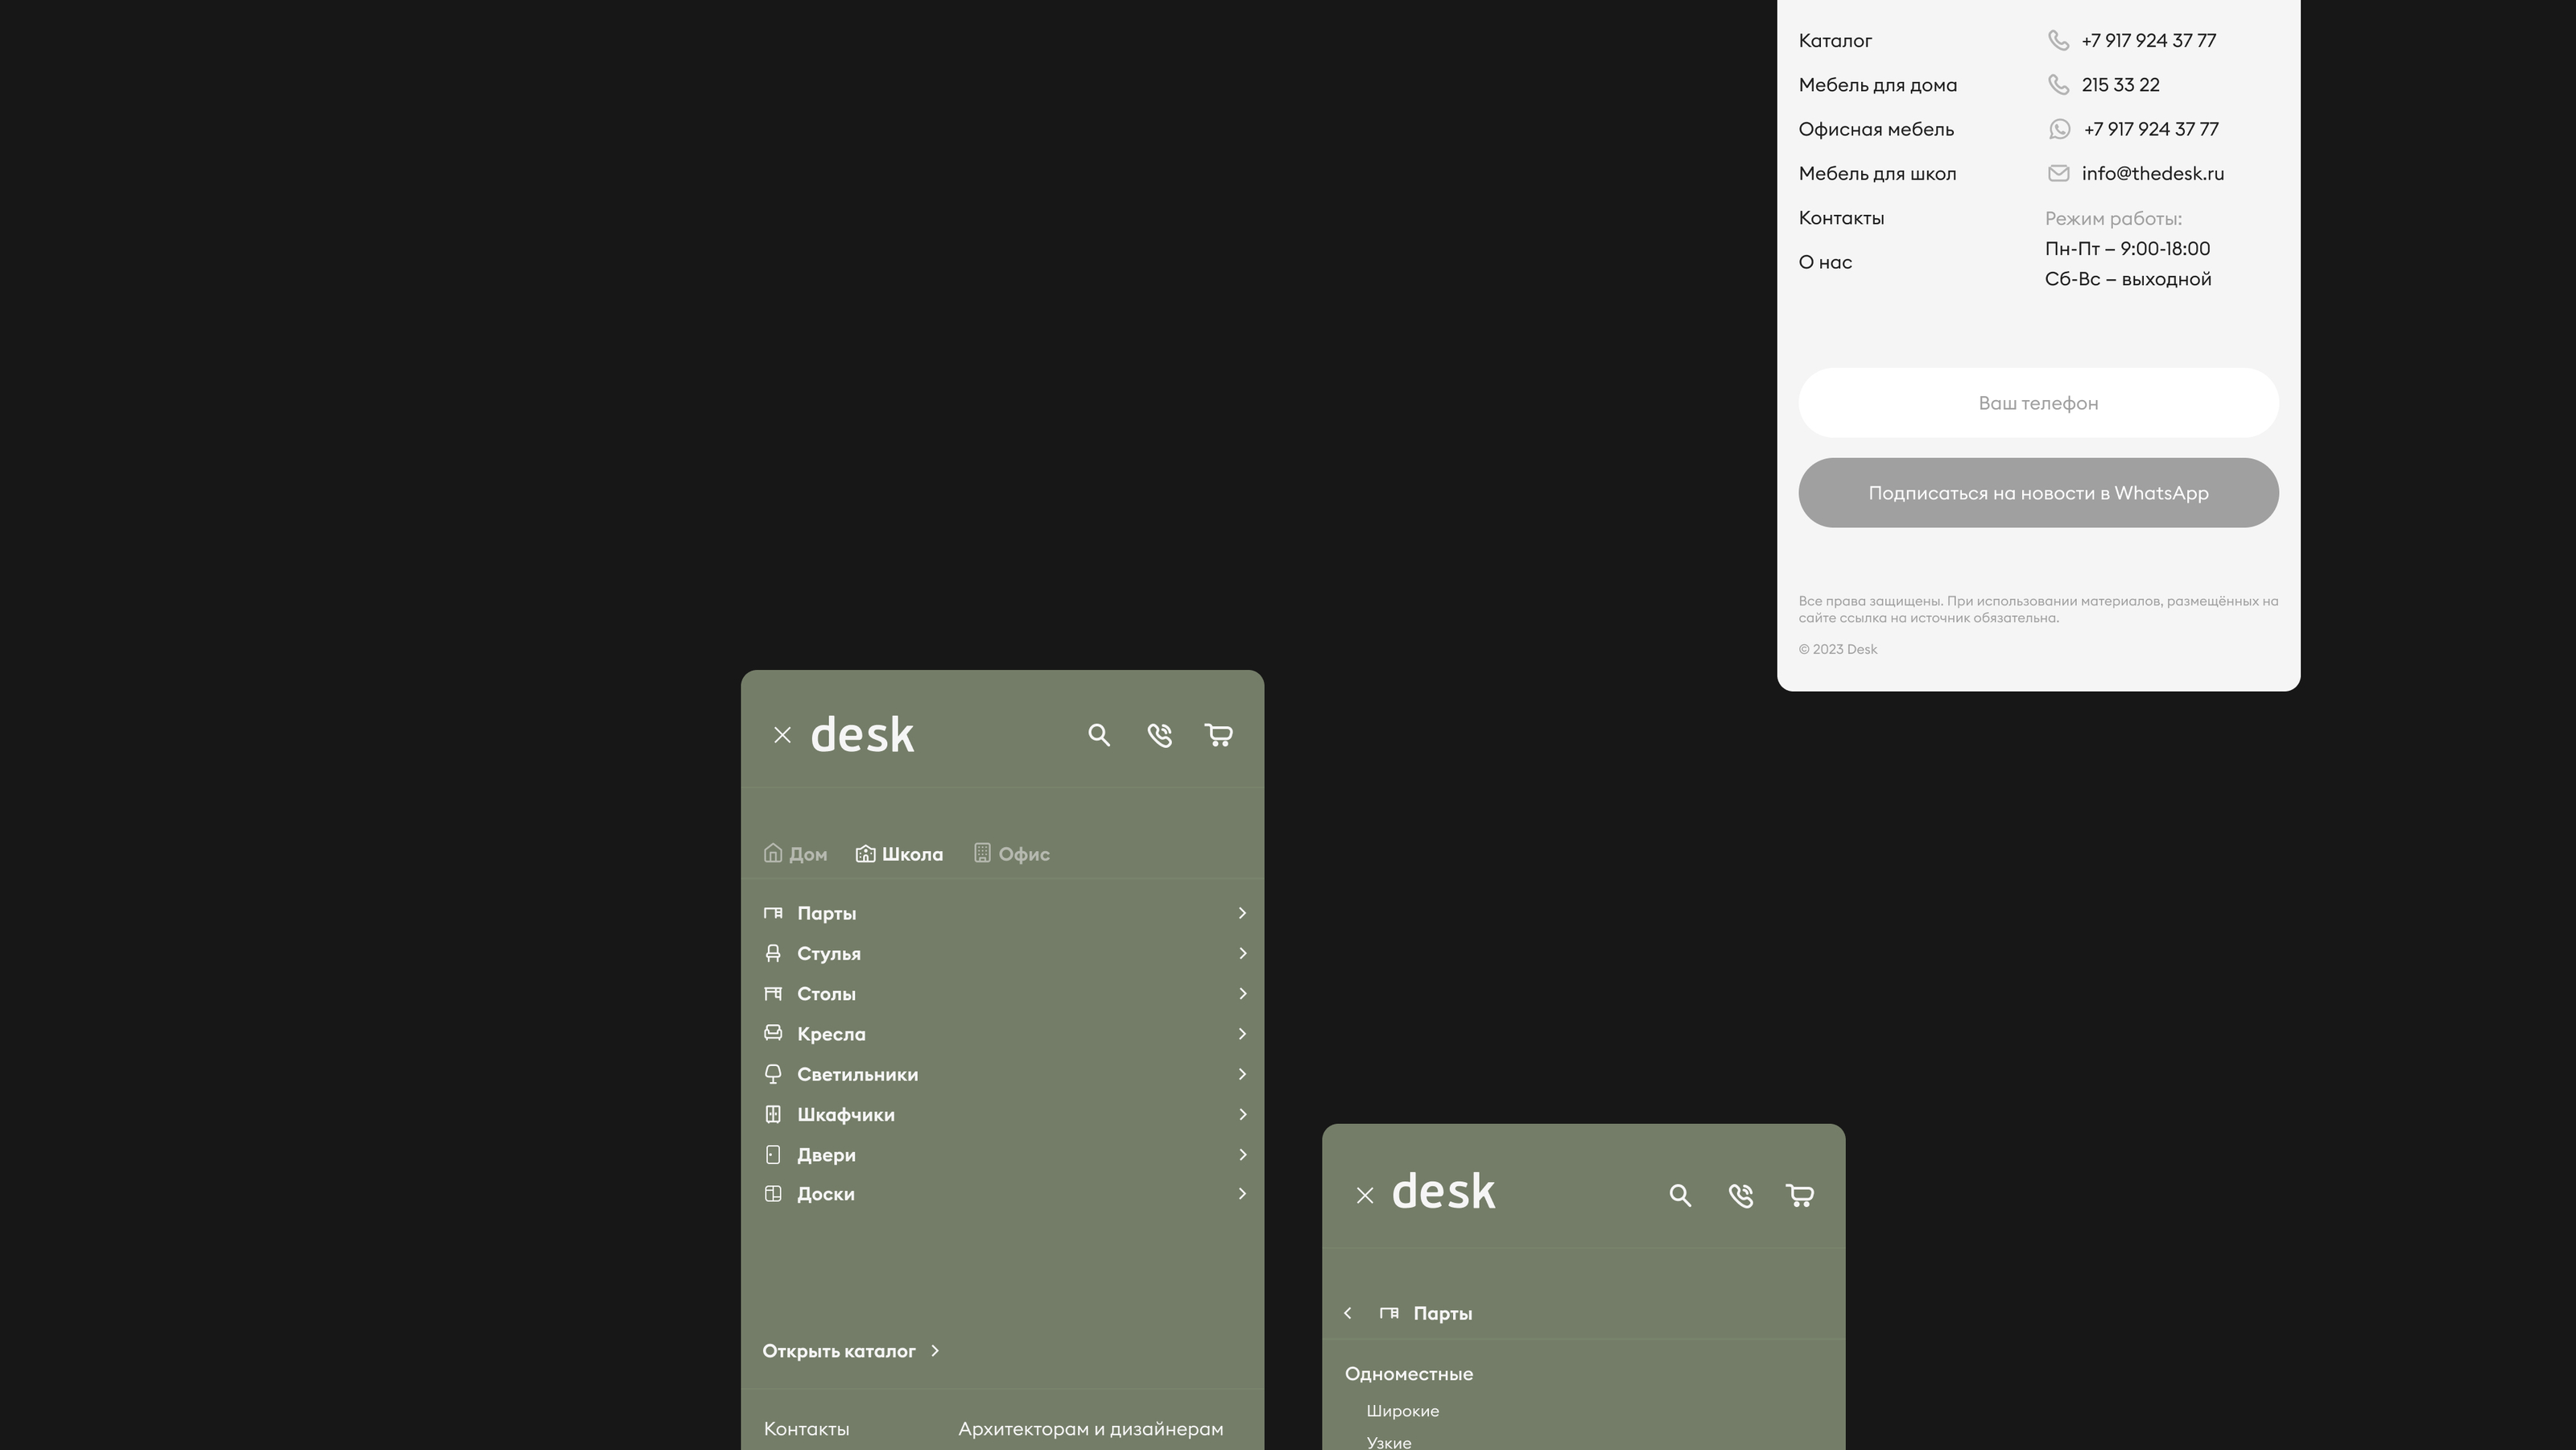
Task: Switch to the Офис tab
Action: click(1012, 854)
